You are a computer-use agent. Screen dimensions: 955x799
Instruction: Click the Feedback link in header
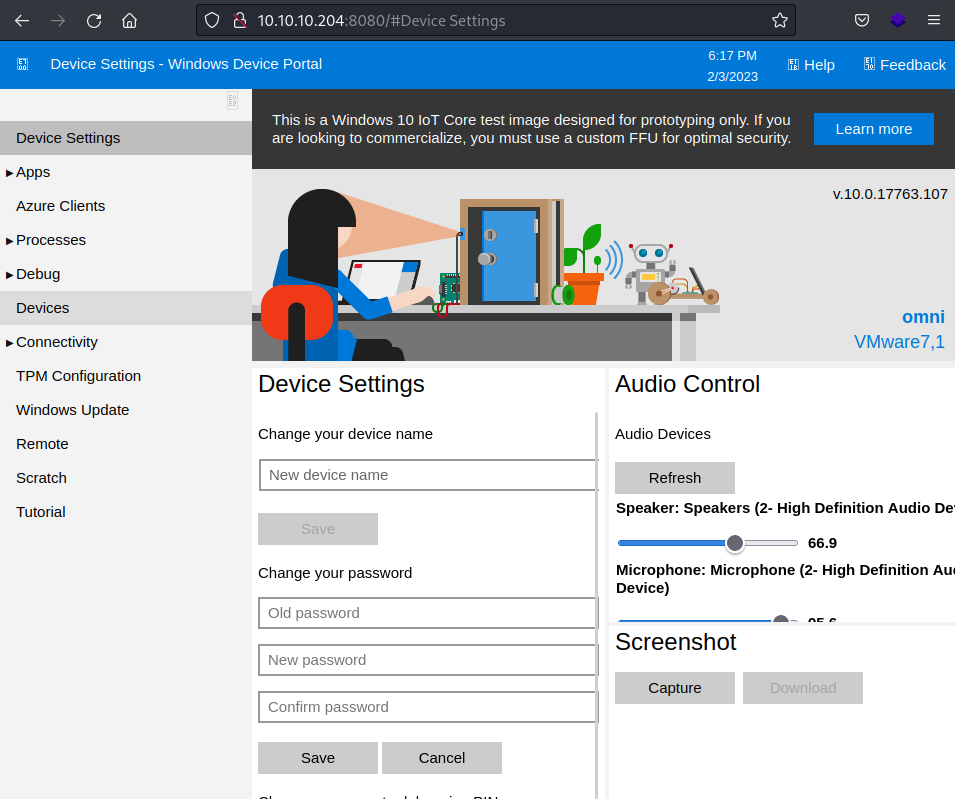pos(904,65)
